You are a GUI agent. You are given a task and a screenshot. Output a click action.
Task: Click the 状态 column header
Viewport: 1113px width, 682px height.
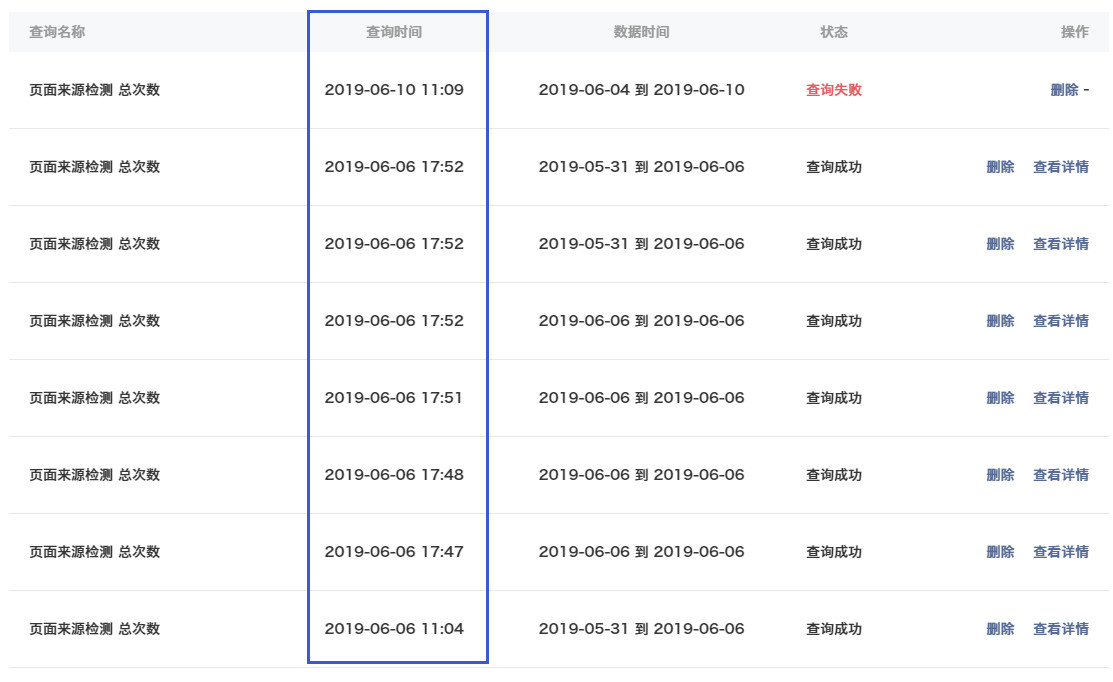[834, 32]
